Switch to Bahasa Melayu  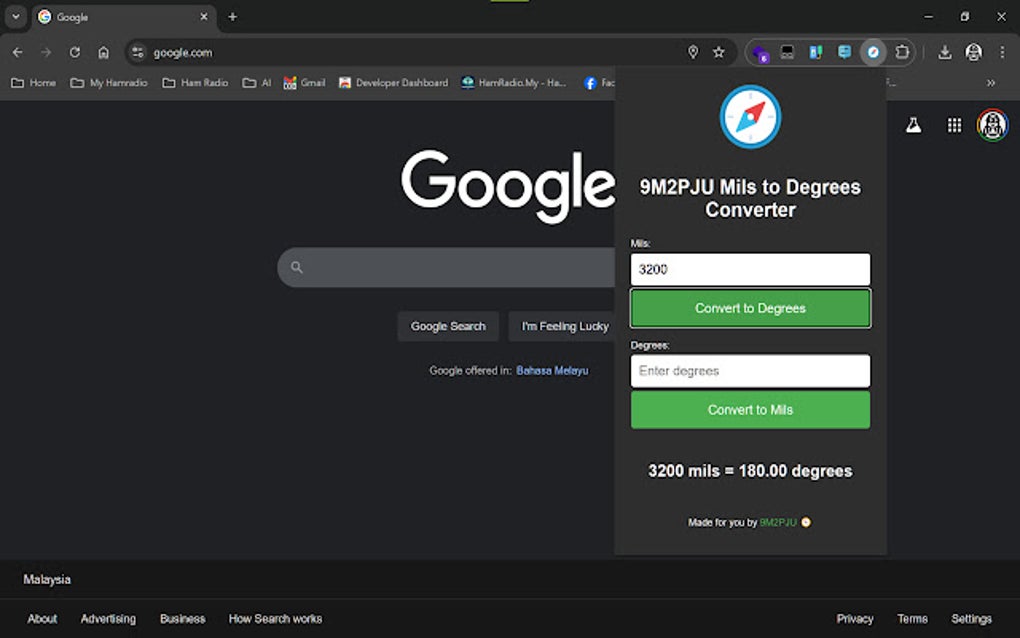(x=552, y=370)
